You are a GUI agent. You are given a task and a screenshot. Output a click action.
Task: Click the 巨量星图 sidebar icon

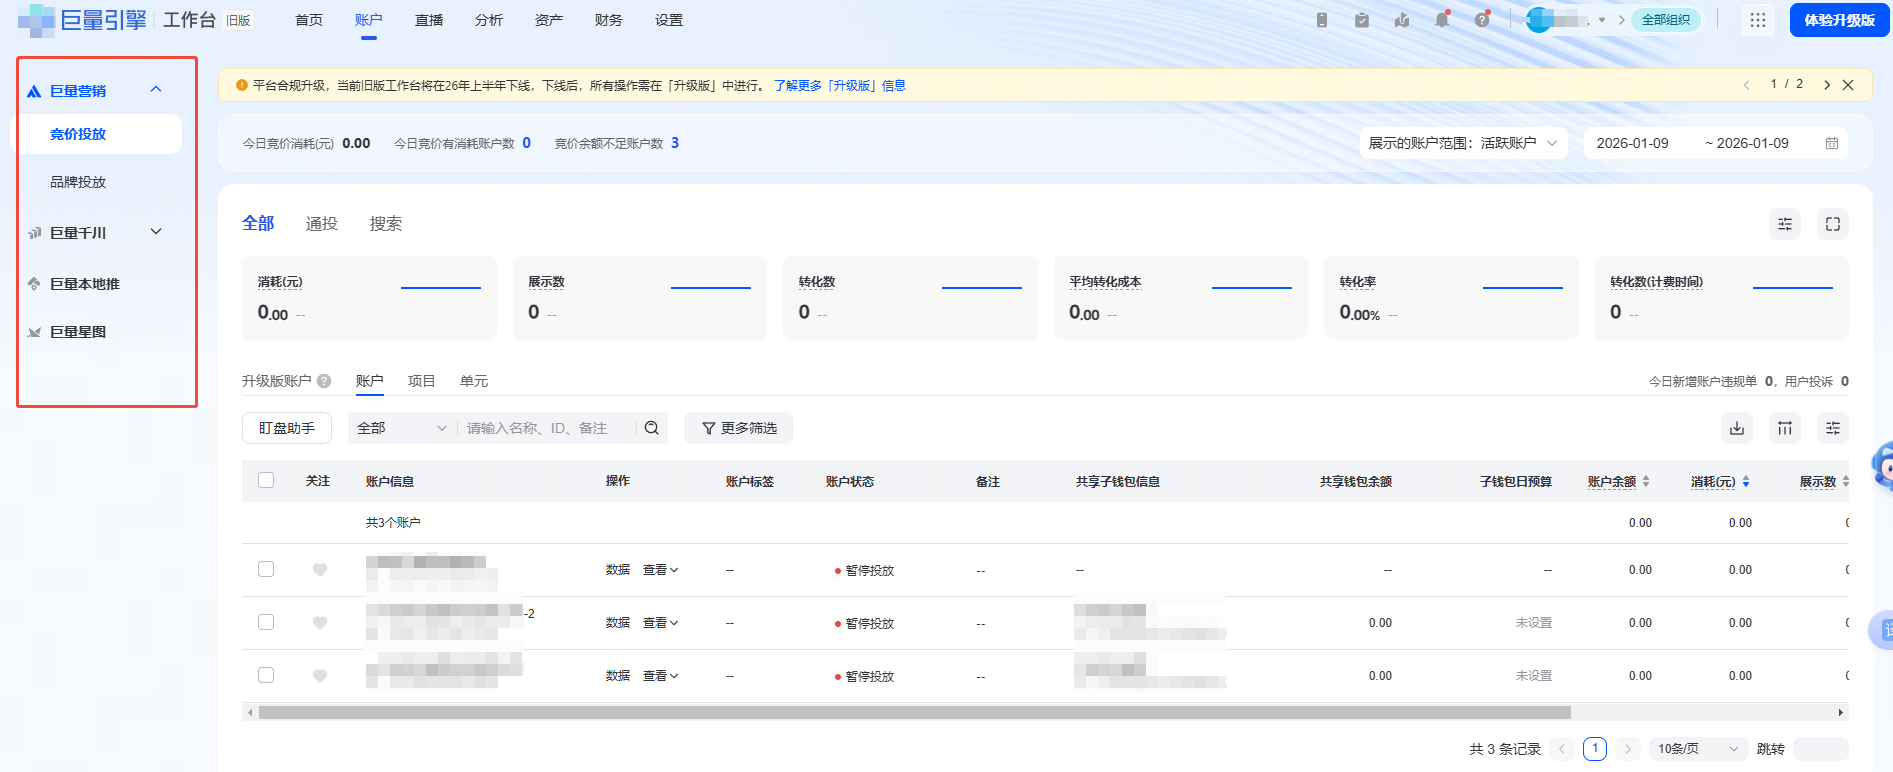pos(34,332)
